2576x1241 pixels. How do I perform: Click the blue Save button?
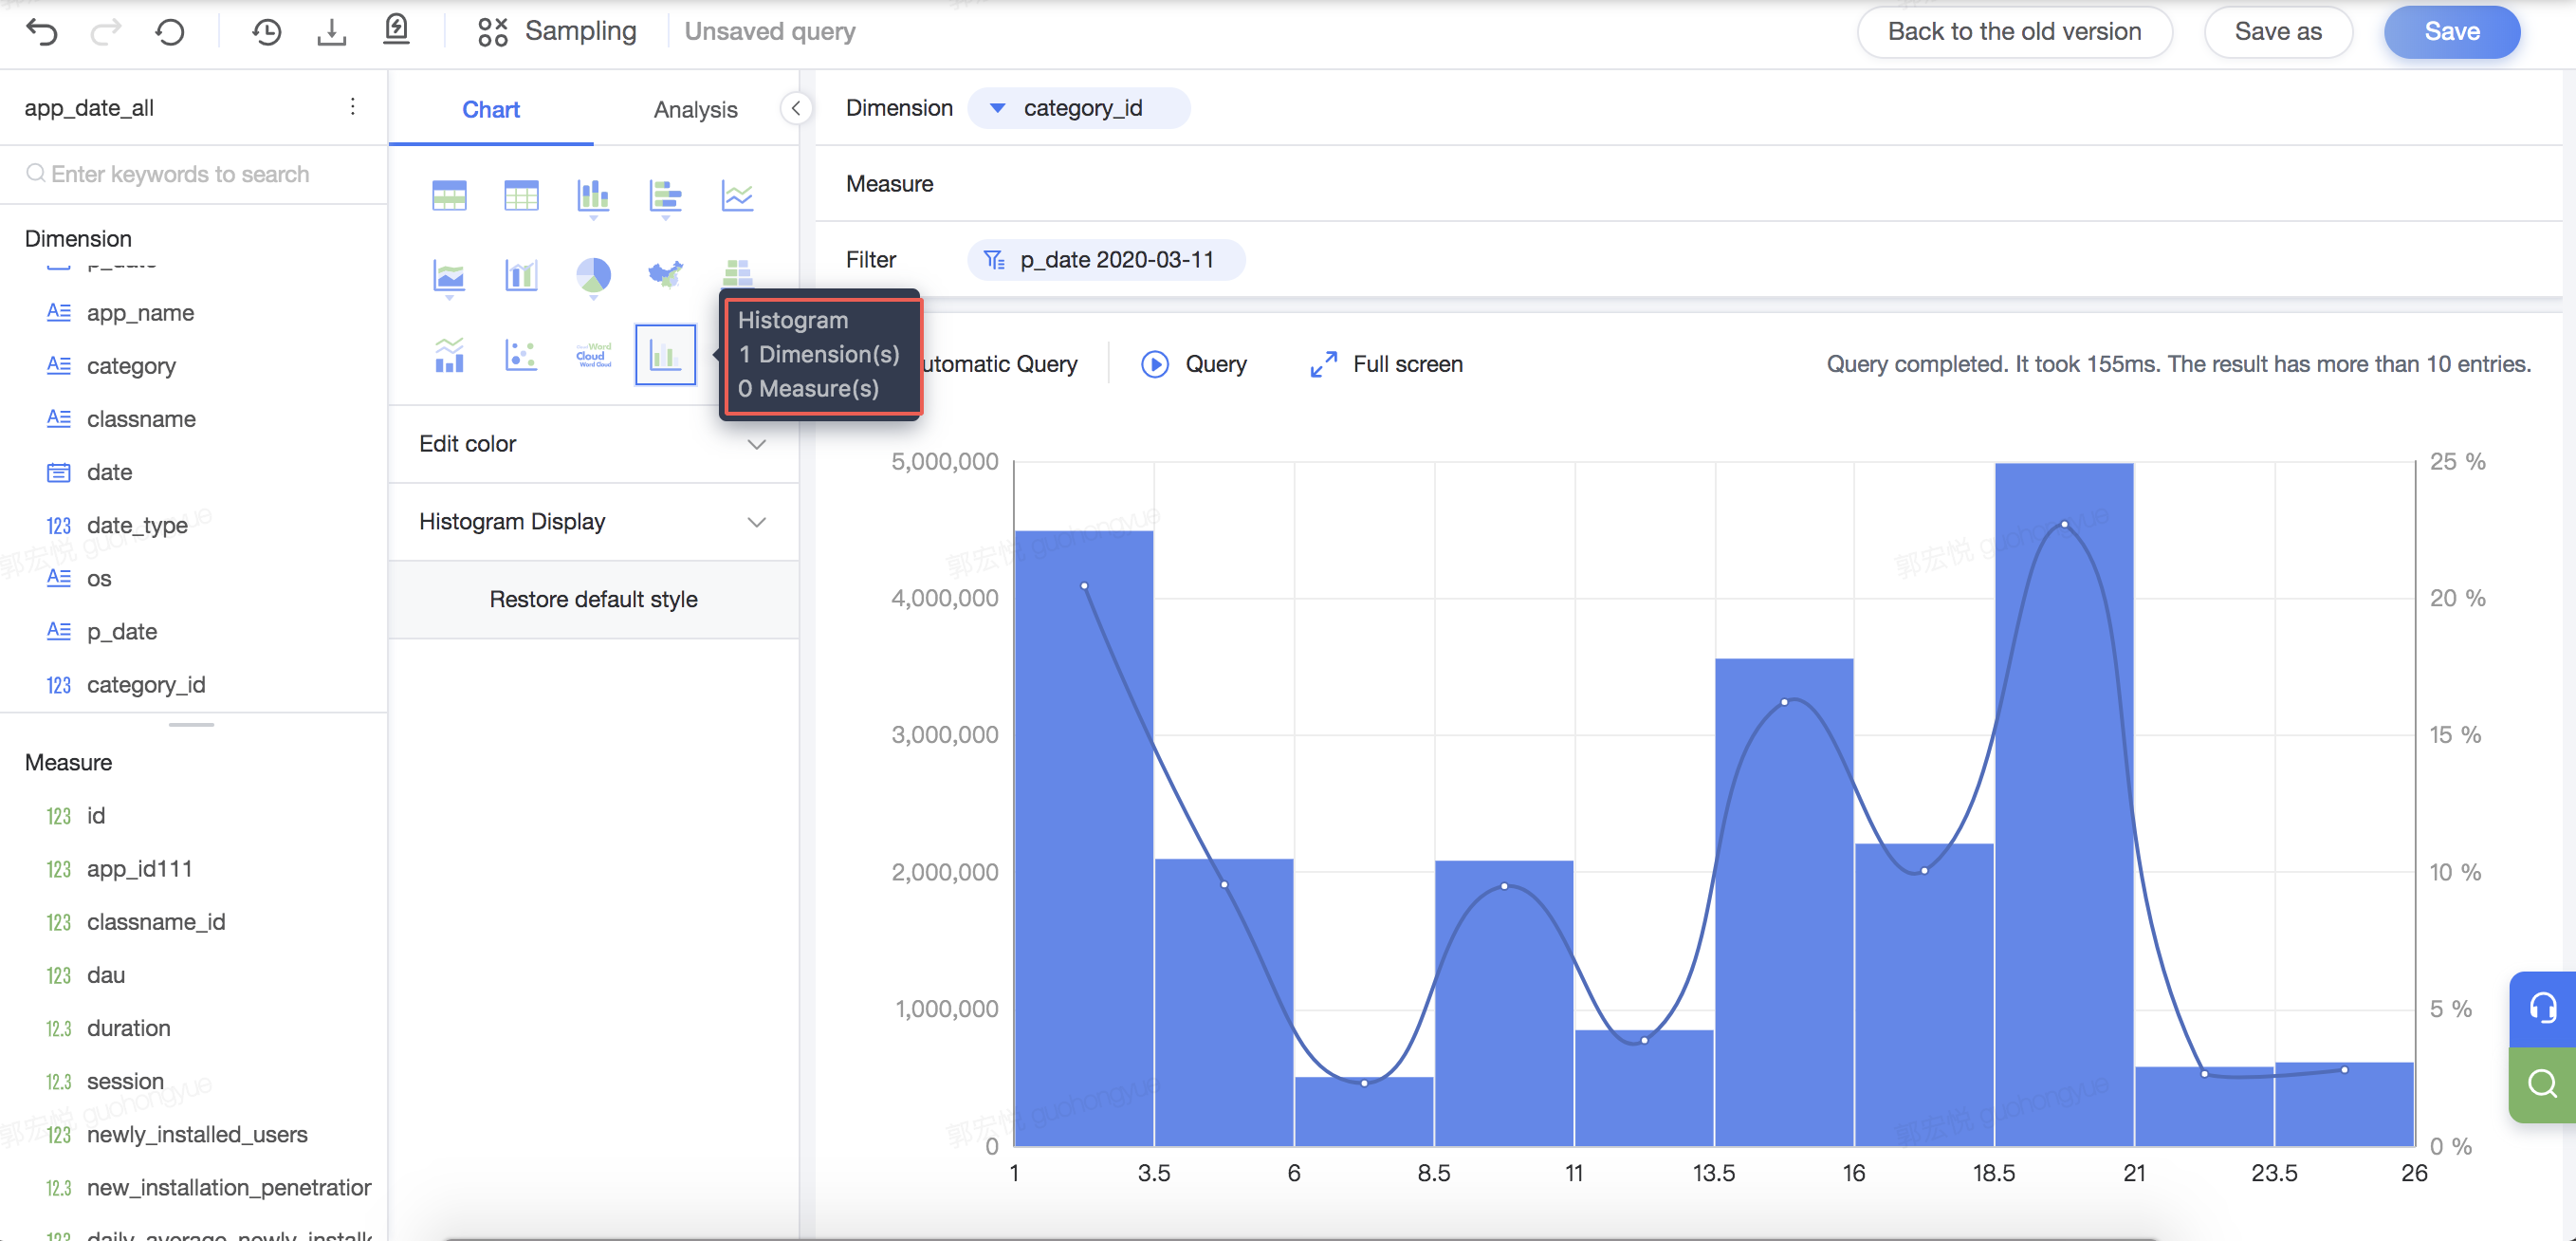tap(2452, 32)
